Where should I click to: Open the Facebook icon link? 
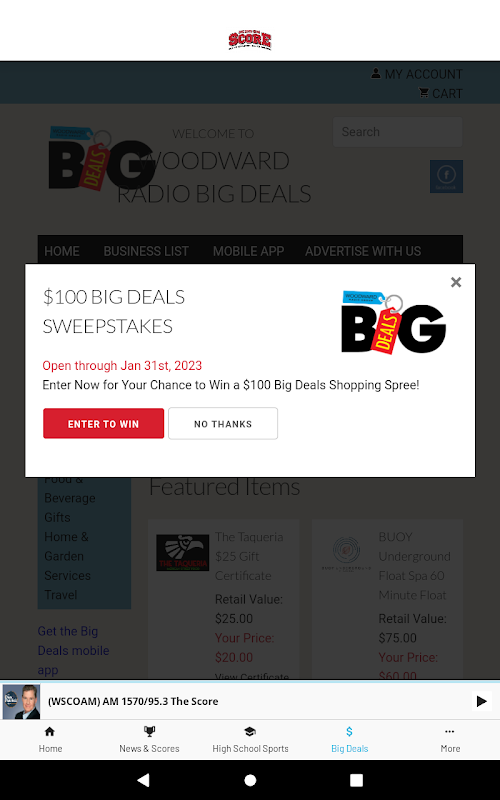(x=446, y=176)
